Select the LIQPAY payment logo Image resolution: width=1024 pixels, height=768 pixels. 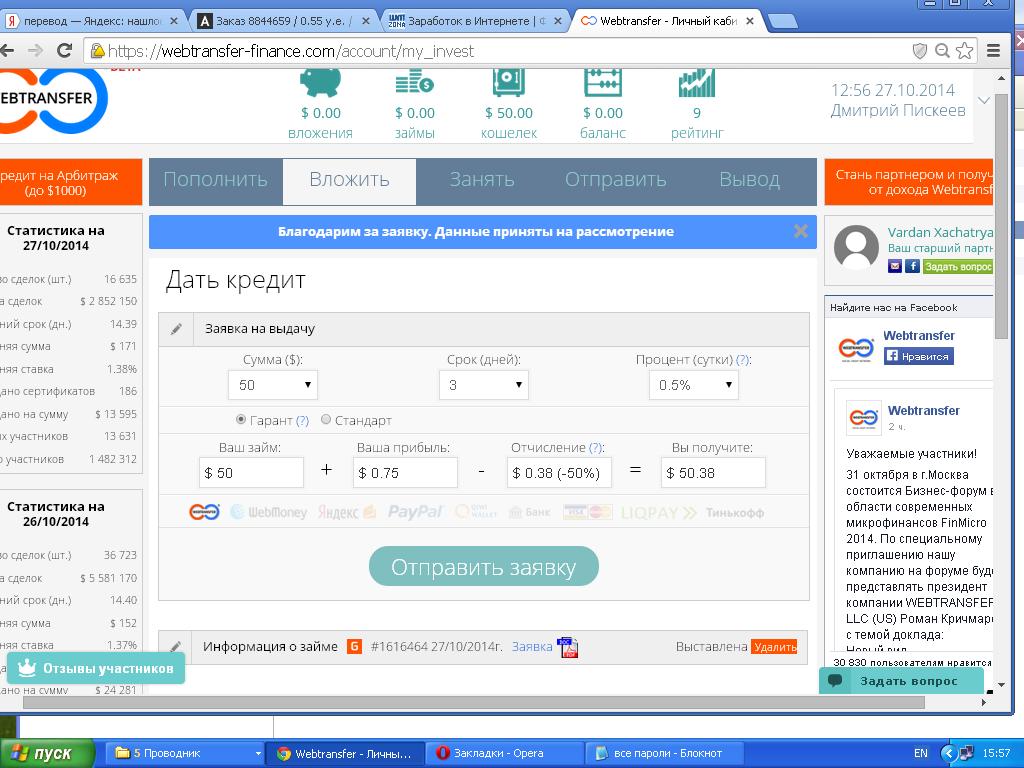659,513
